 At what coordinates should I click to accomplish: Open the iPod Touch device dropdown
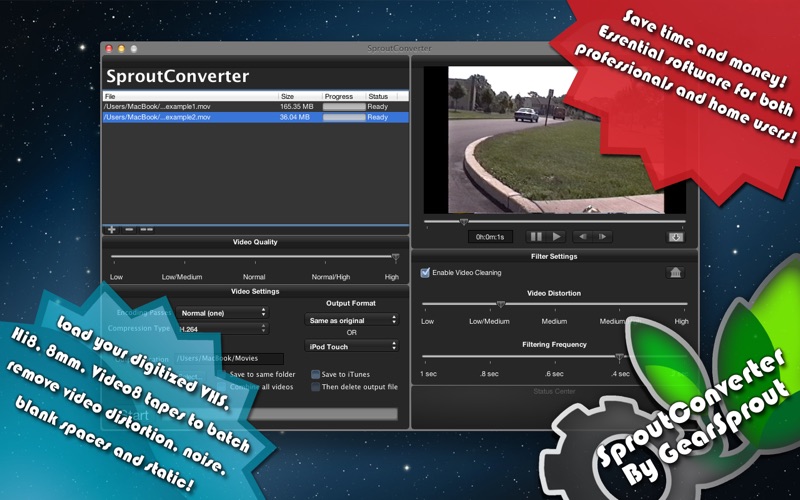coord(352,346)
